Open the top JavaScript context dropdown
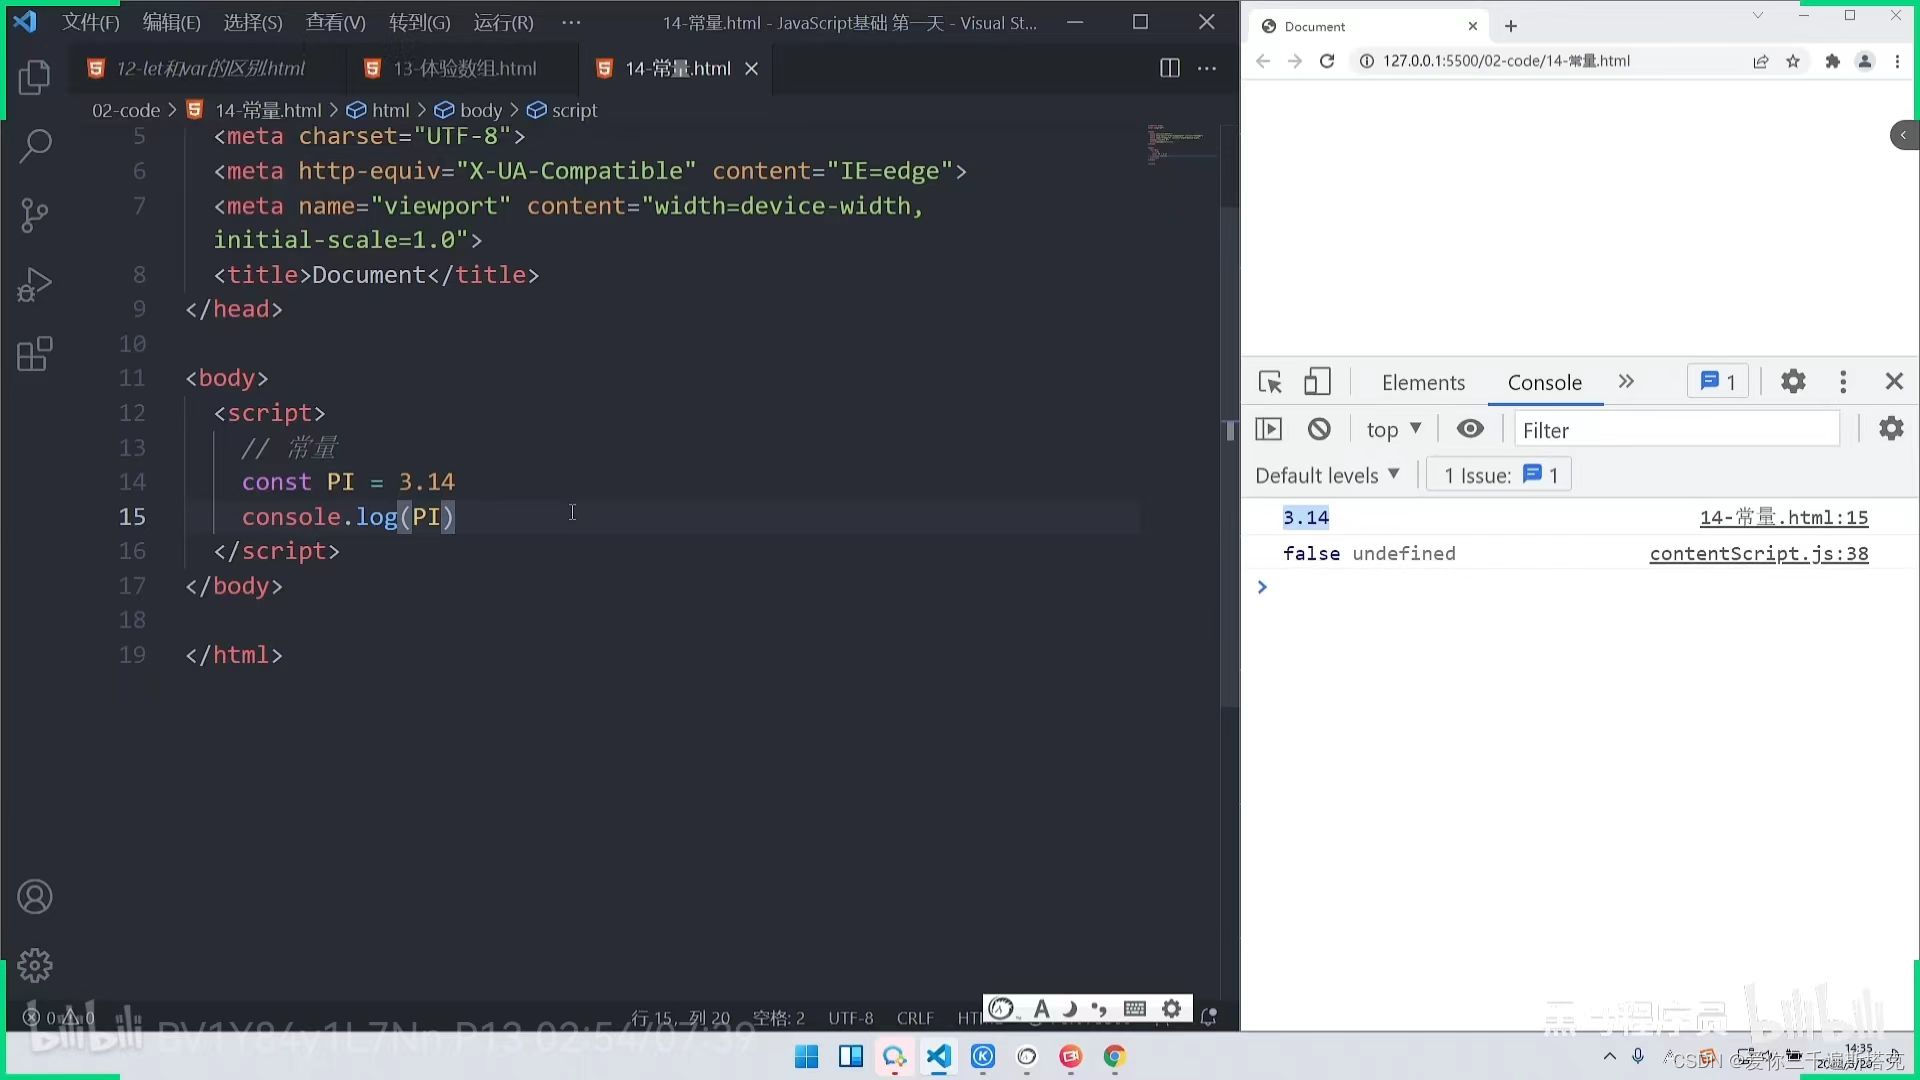Image resolution: width=1920 pixels, height=1080 pixels. coord(1393,430)
